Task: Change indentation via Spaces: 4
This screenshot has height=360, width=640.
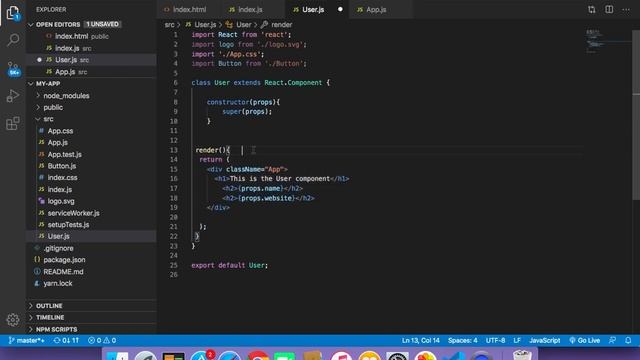Action: click(462, 340)
